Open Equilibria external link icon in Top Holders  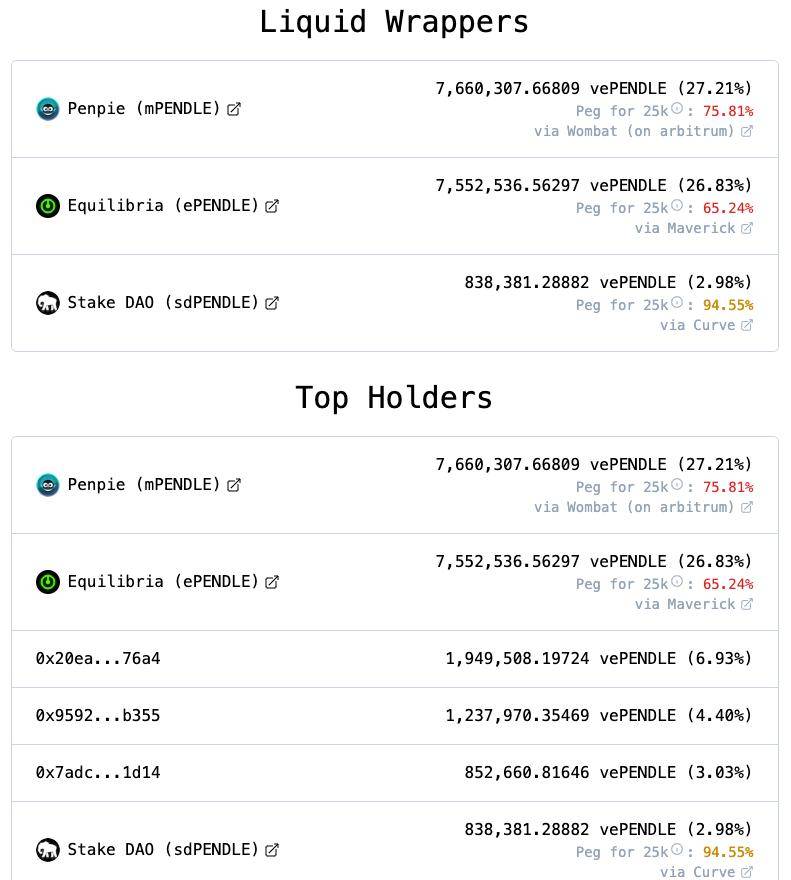coord(272,582)
